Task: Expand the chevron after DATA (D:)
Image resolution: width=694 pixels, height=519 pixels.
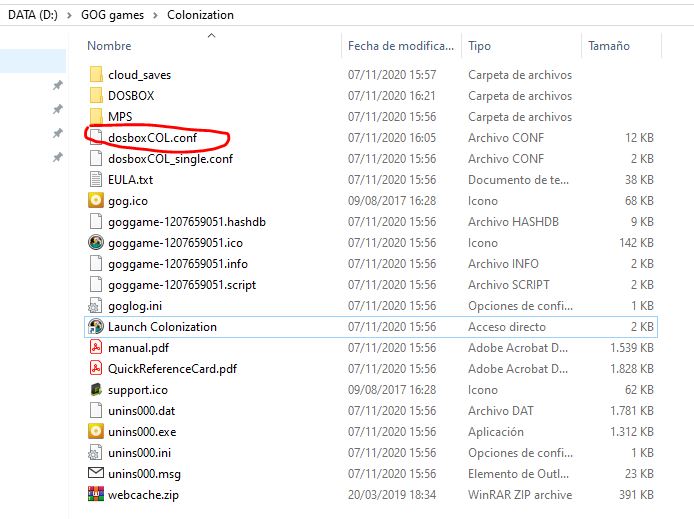Action: click(69, 15)
